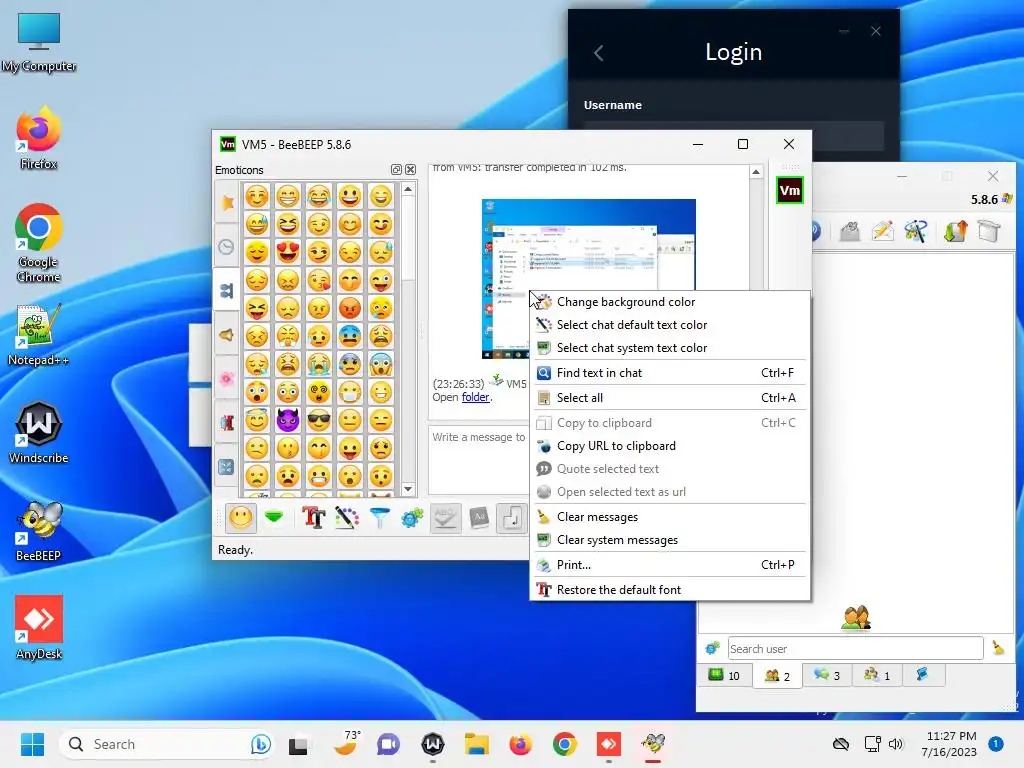Toggle the emoticons smiley button in chat toolbar
Image resolution: width=1024 pixels, height=768 pixels.
[x=240, y=519]
